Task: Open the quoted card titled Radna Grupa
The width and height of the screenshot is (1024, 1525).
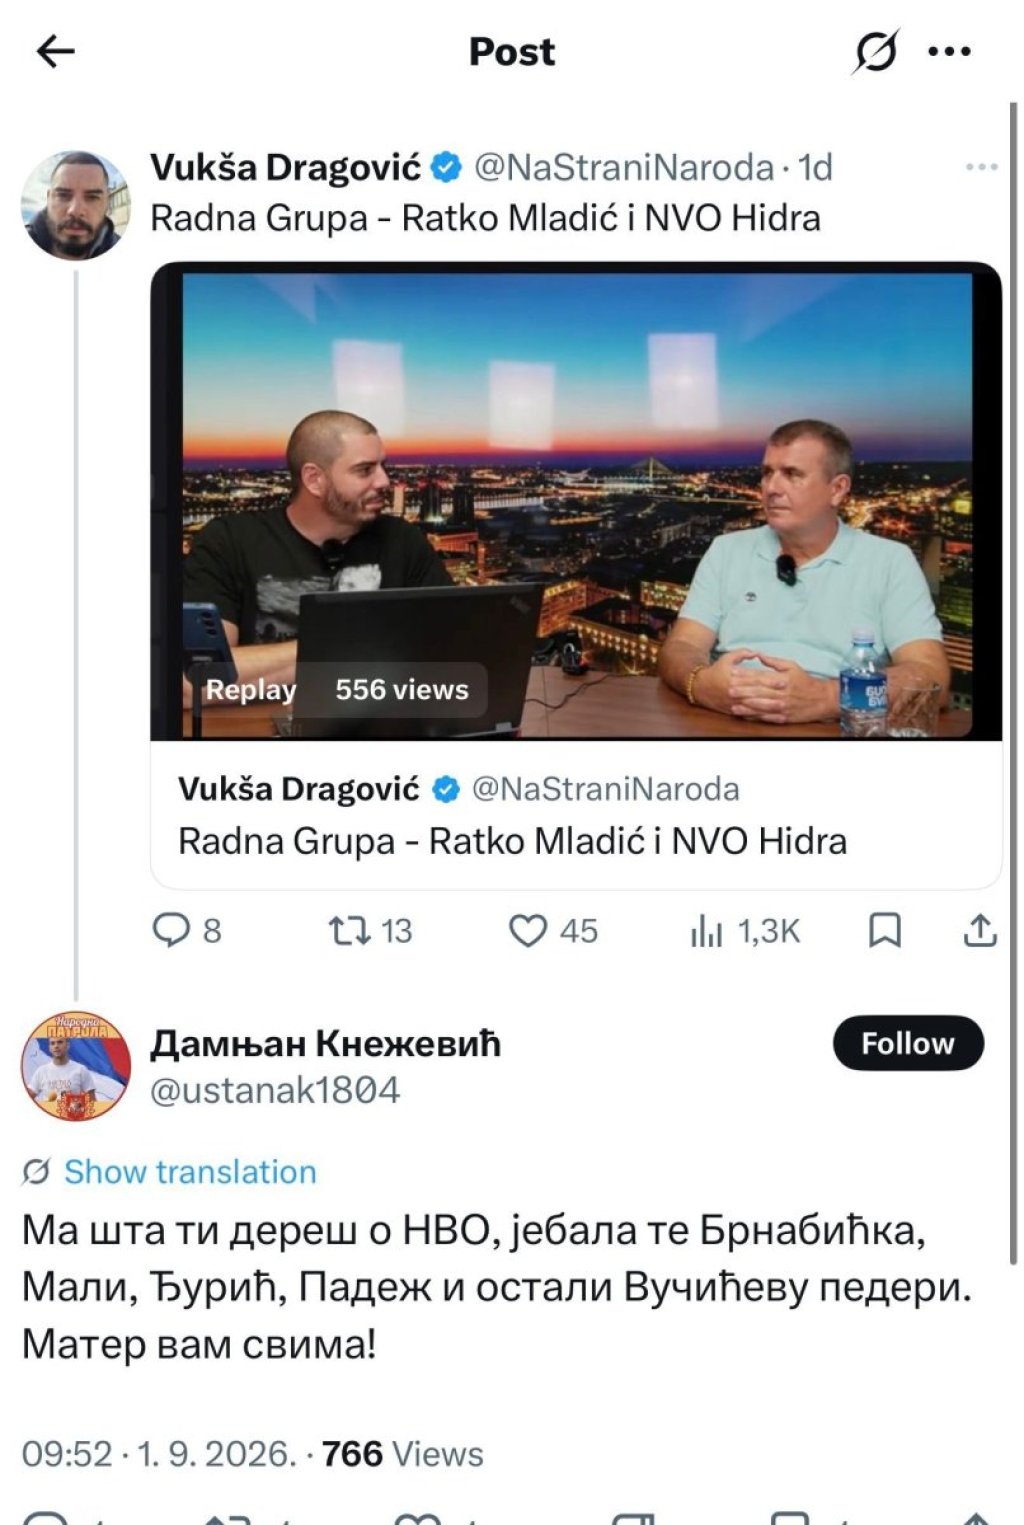Action: tap(576, 815)
